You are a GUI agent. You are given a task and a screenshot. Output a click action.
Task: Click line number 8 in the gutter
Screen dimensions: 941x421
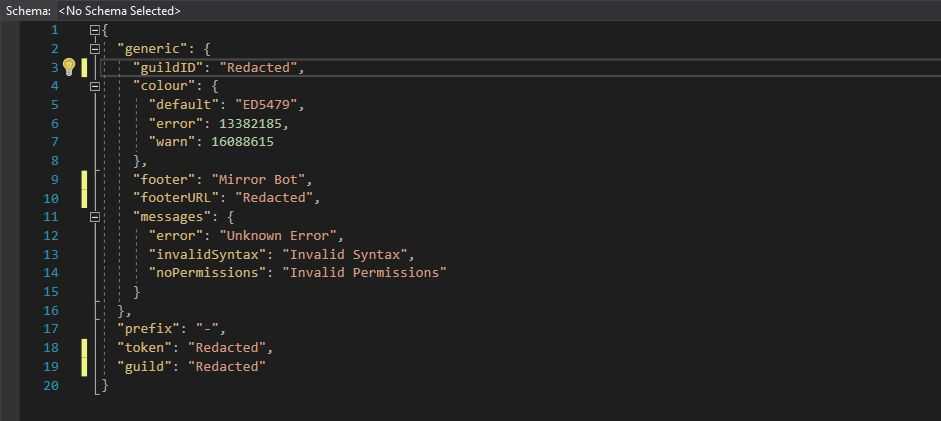click(55, 160)
